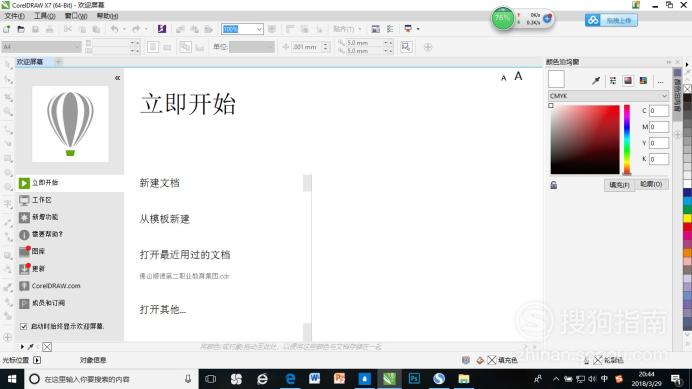The height and width of the screenshot is (389, 692).
Task: Toggle always show welcome screen checkbox
Action: pos(23,326)
